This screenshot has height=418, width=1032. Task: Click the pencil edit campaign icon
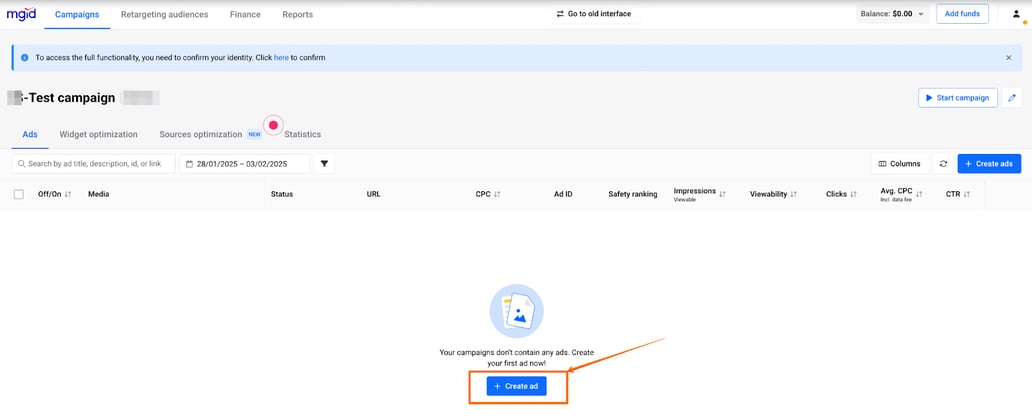[x=1012, y=98]
